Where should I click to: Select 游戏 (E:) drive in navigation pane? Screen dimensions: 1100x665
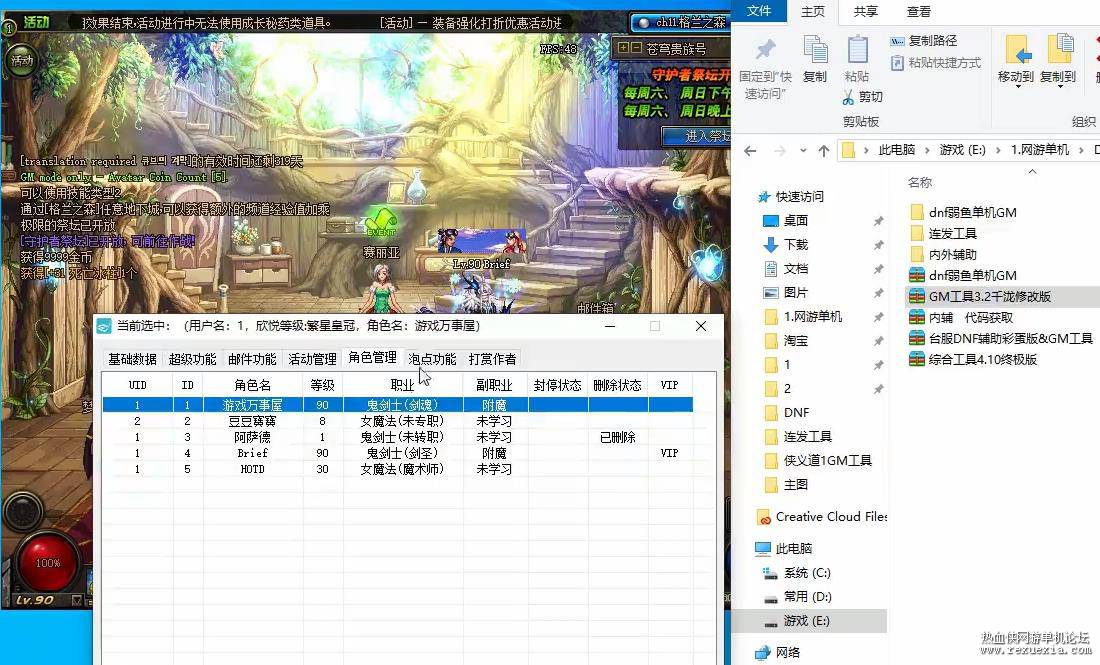pyautogui.click(x=807, y=621)
